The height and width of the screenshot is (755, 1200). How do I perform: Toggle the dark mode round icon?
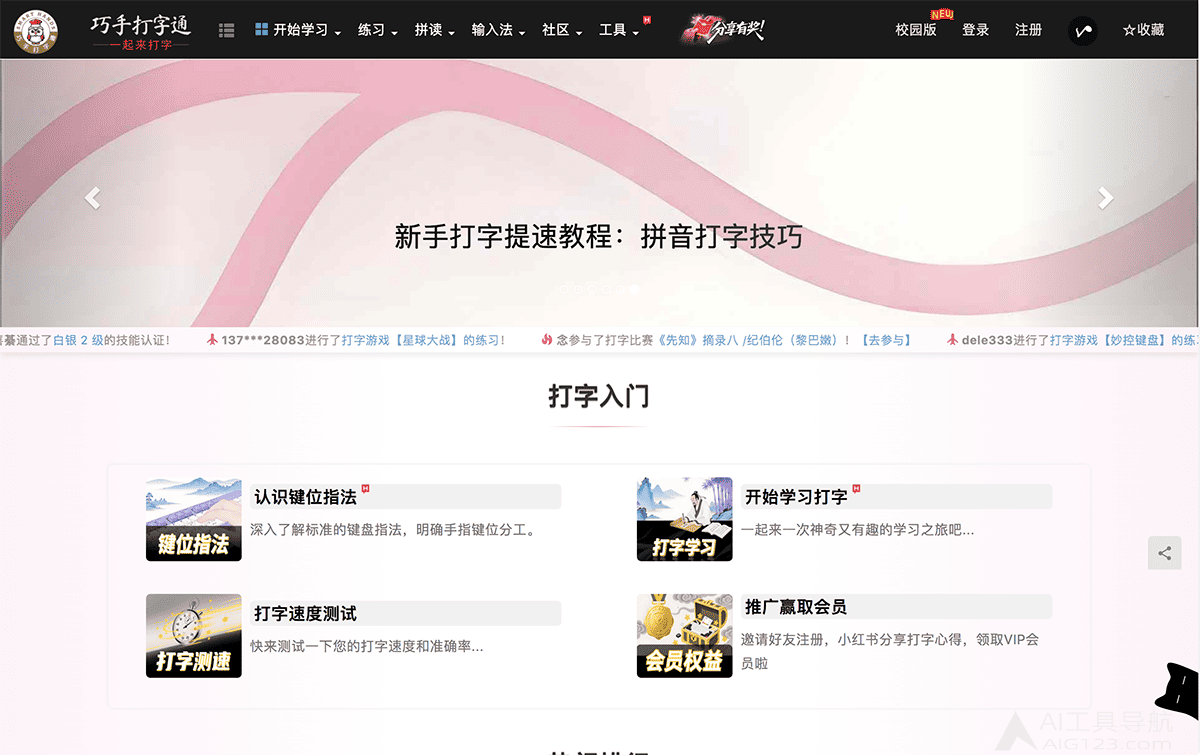click(x=1083, y=30)
